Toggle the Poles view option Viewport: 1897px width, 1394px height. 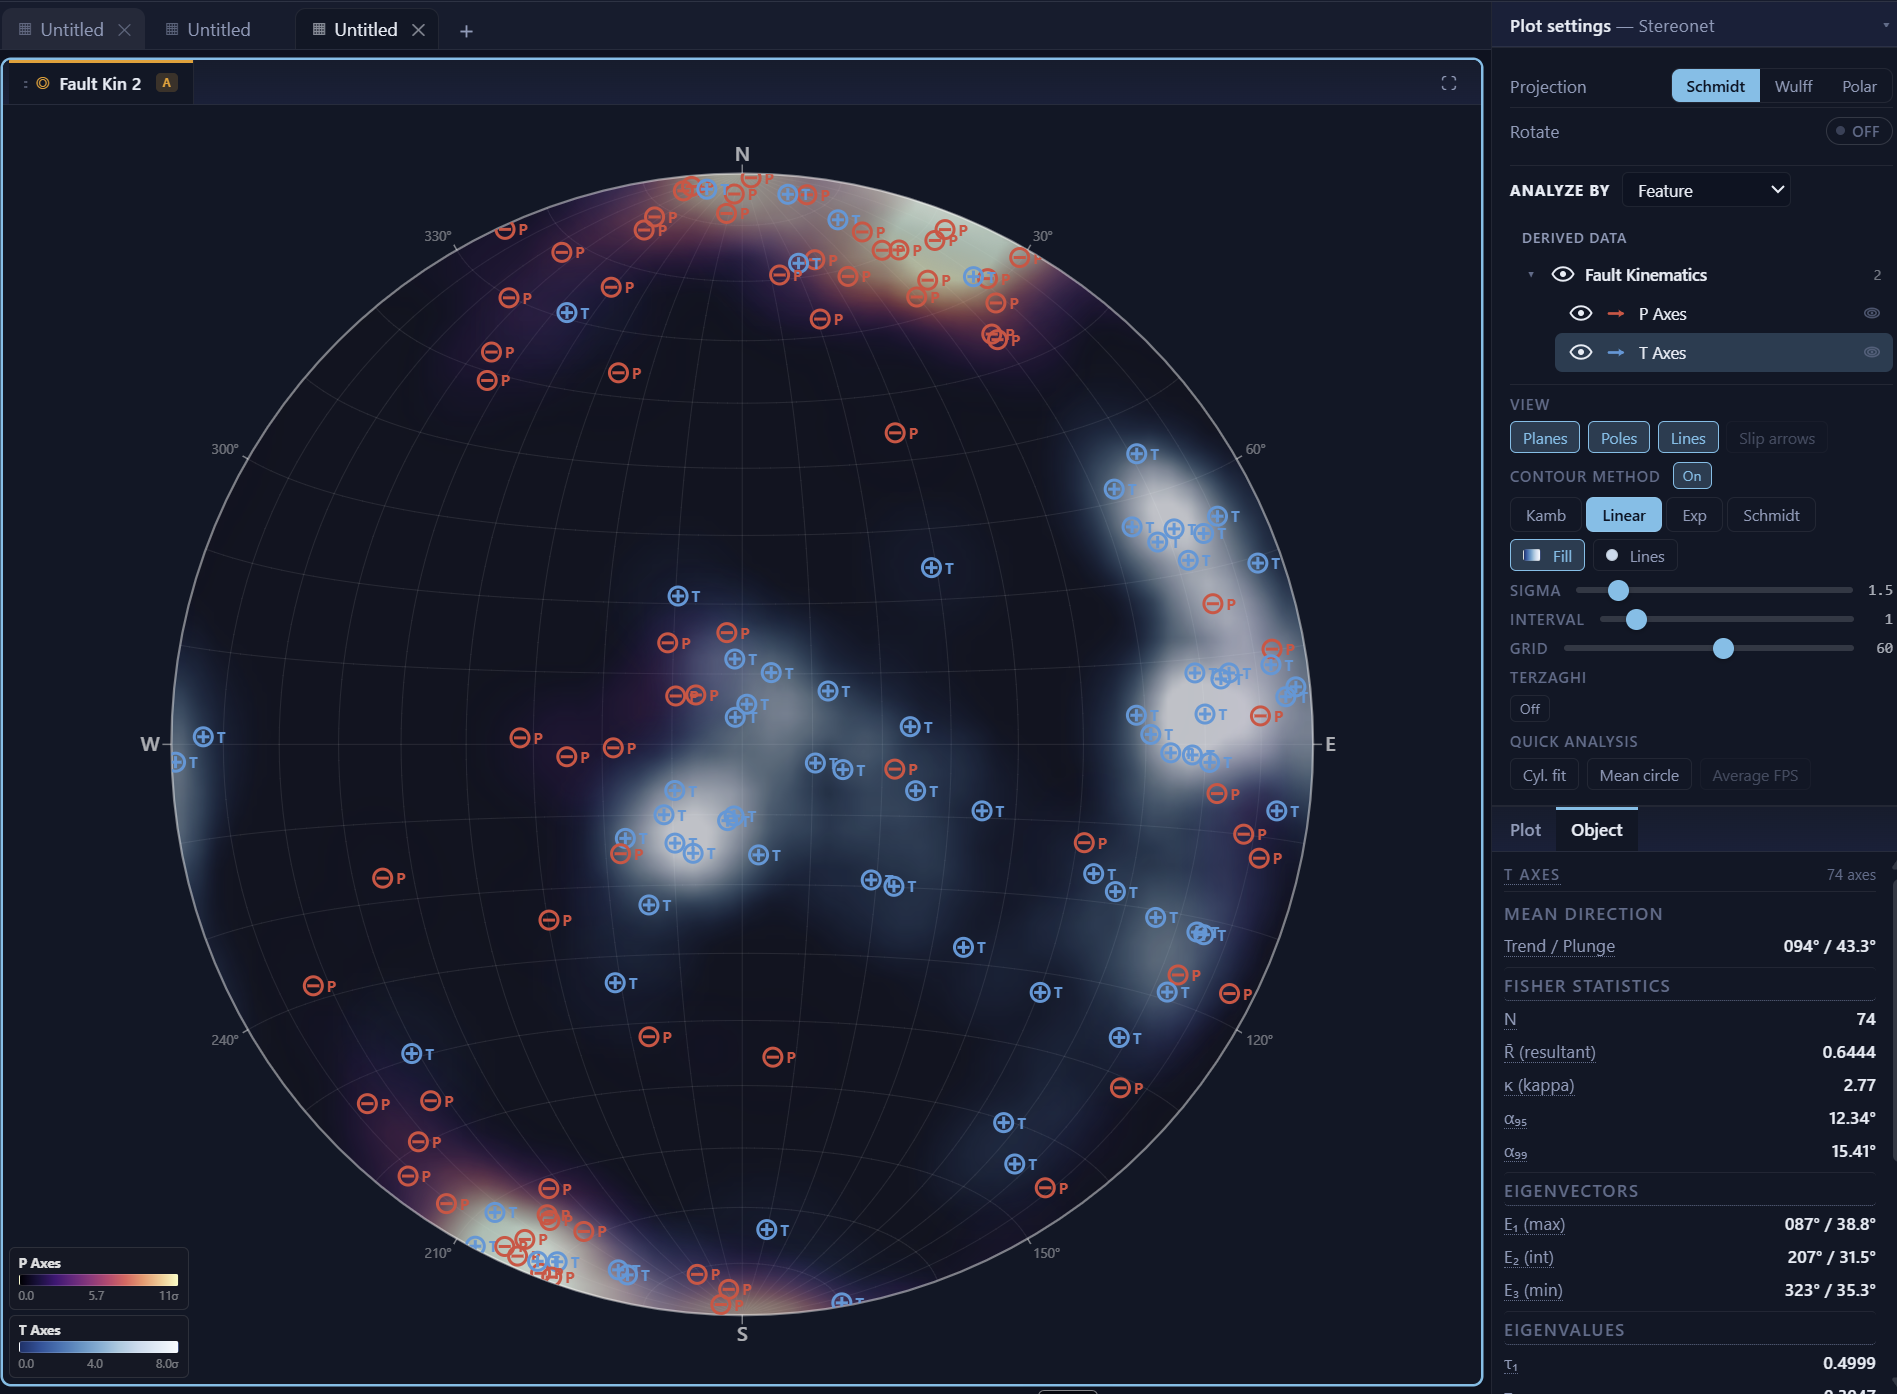(1619, 438)
